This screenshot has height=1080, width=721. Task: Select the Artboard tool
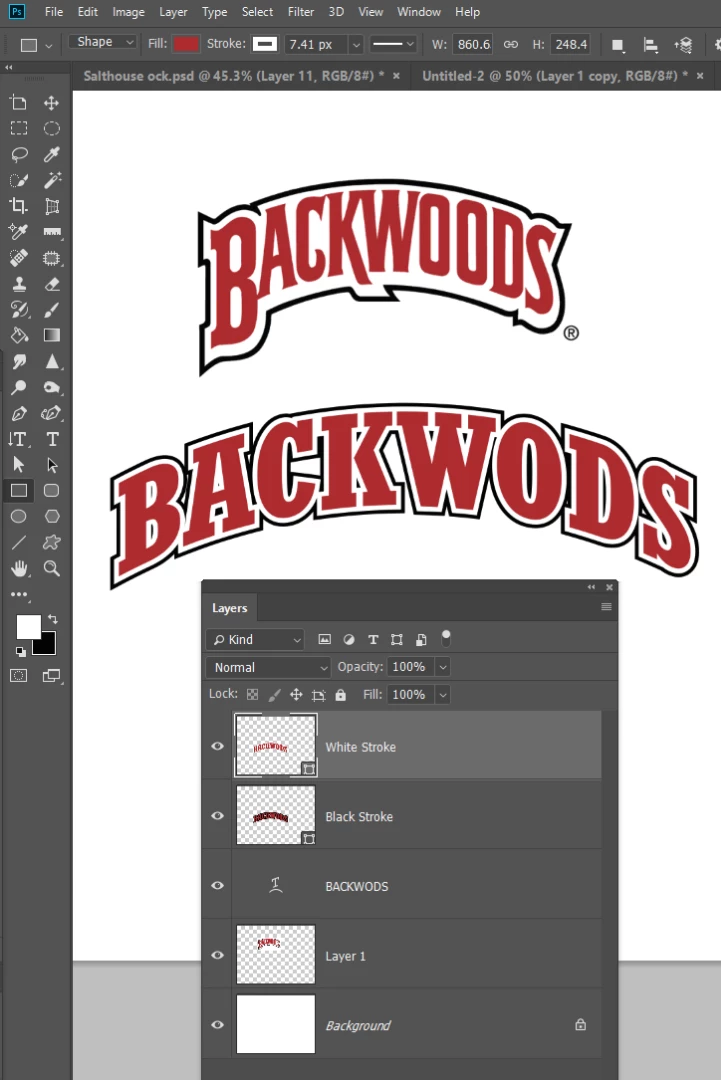19,103
